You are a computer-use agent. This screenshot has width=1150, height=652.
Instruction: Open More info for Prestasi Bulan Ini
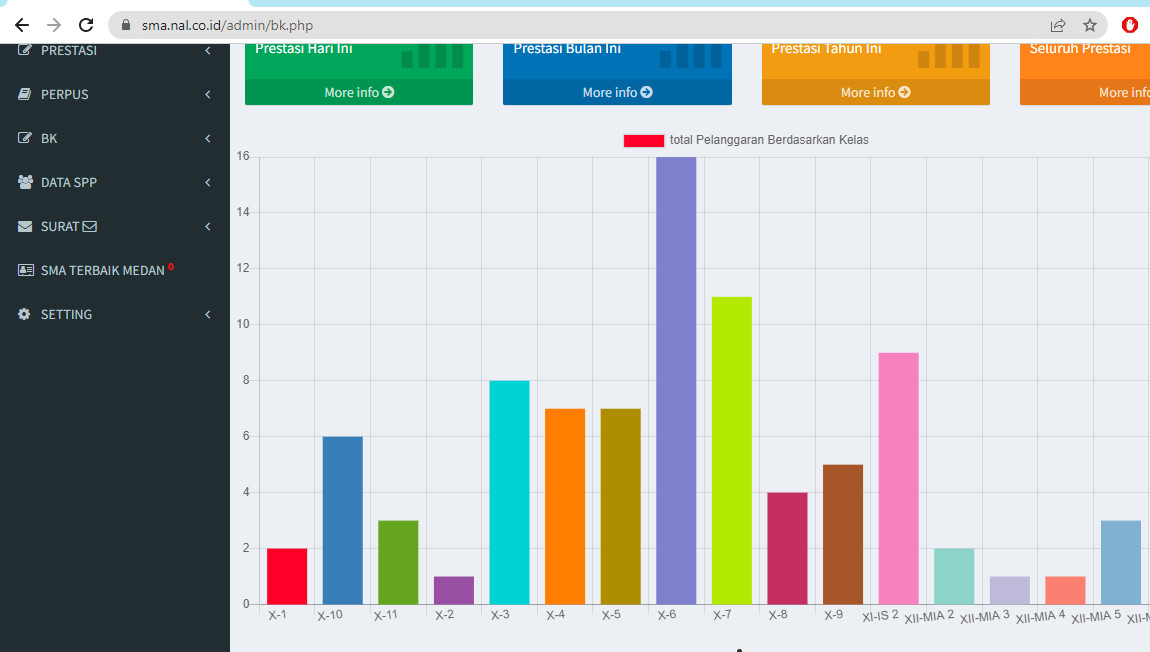[x=617, y=92]
